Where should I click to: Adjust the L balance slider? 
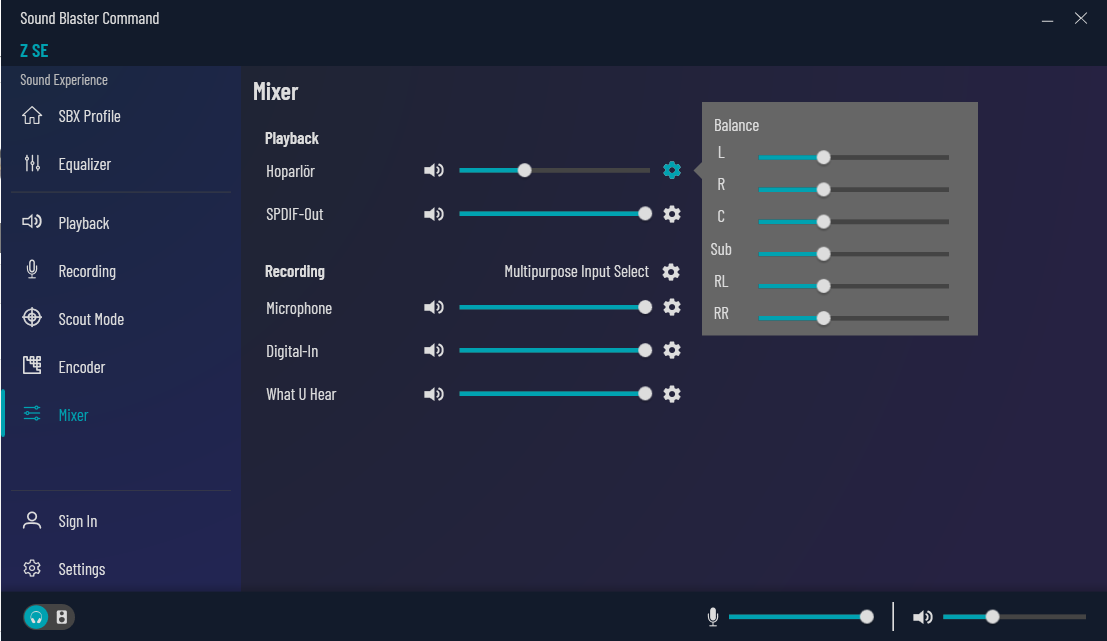click(x=854, y=157)
